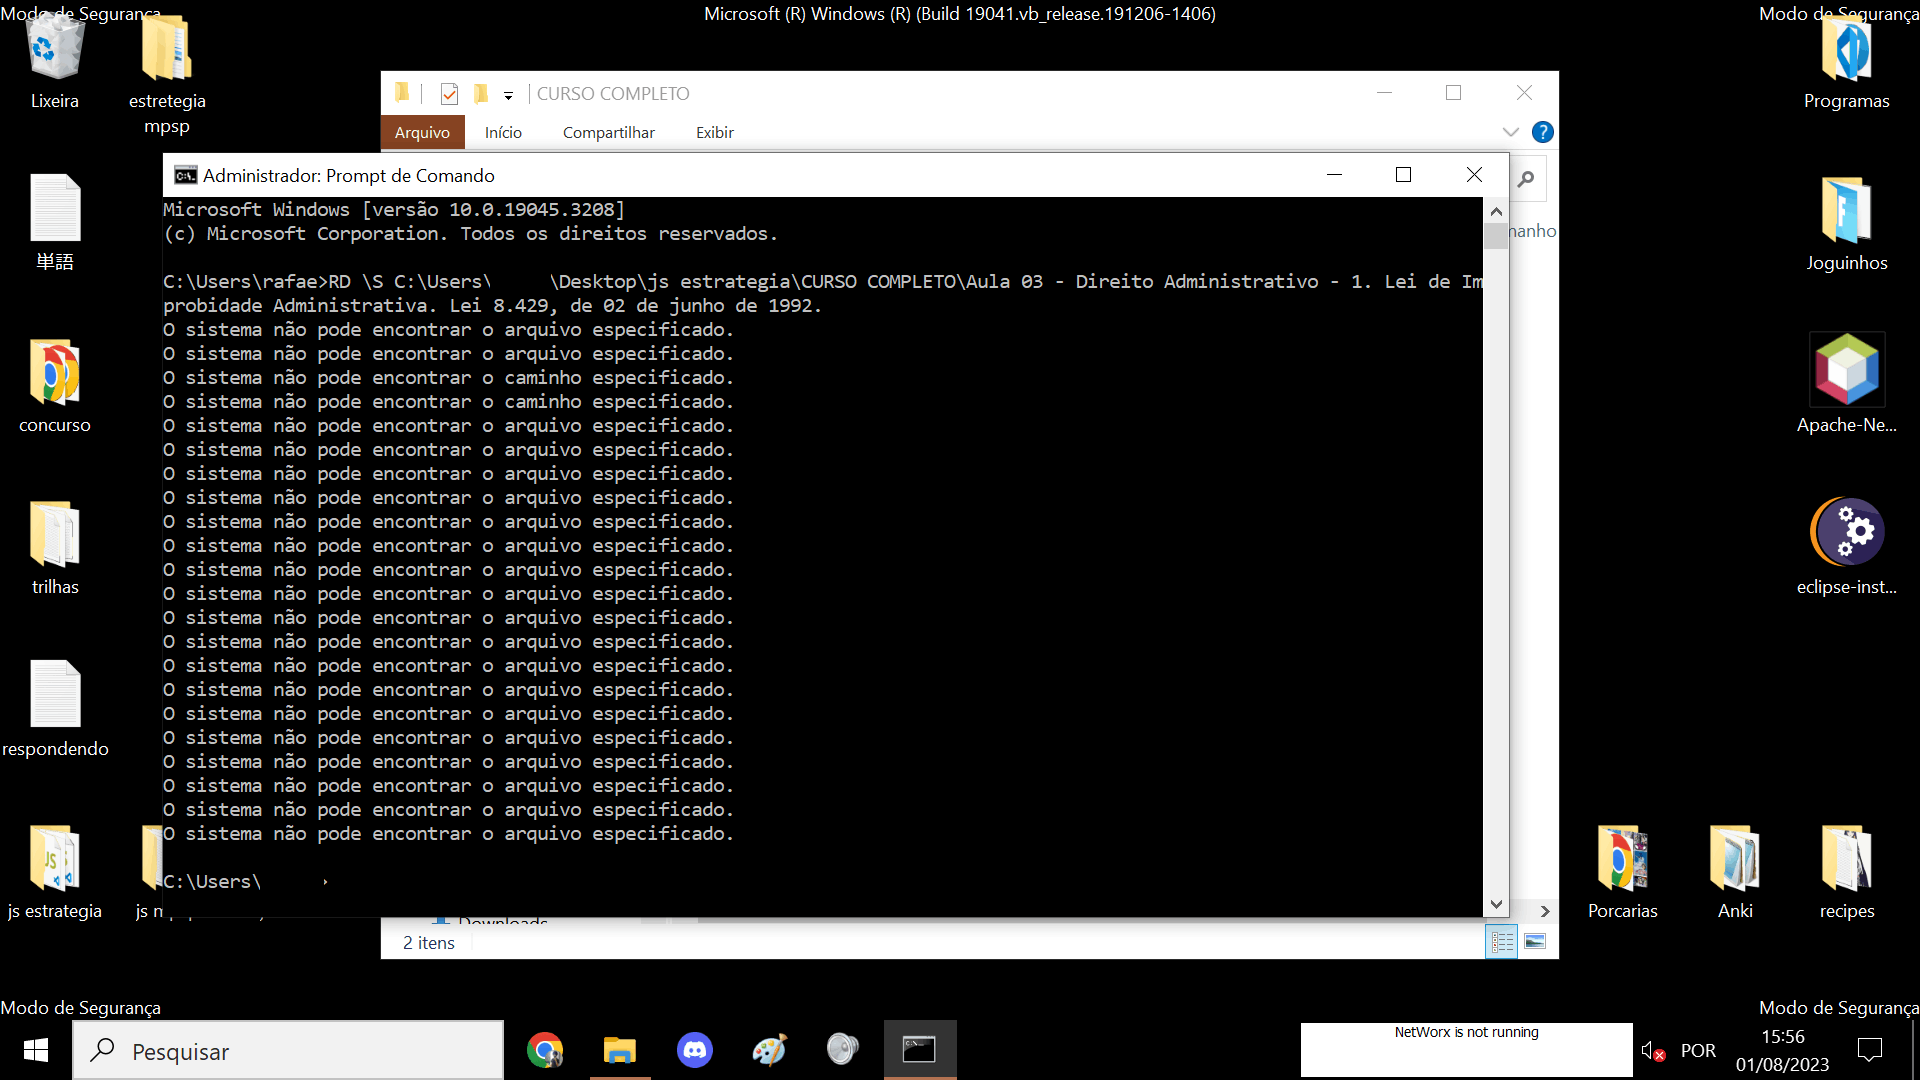Select the Compartilhar ribbon tab
Image resolution: width=1922 pixels, height=1088 pixels.
point(609,132)
